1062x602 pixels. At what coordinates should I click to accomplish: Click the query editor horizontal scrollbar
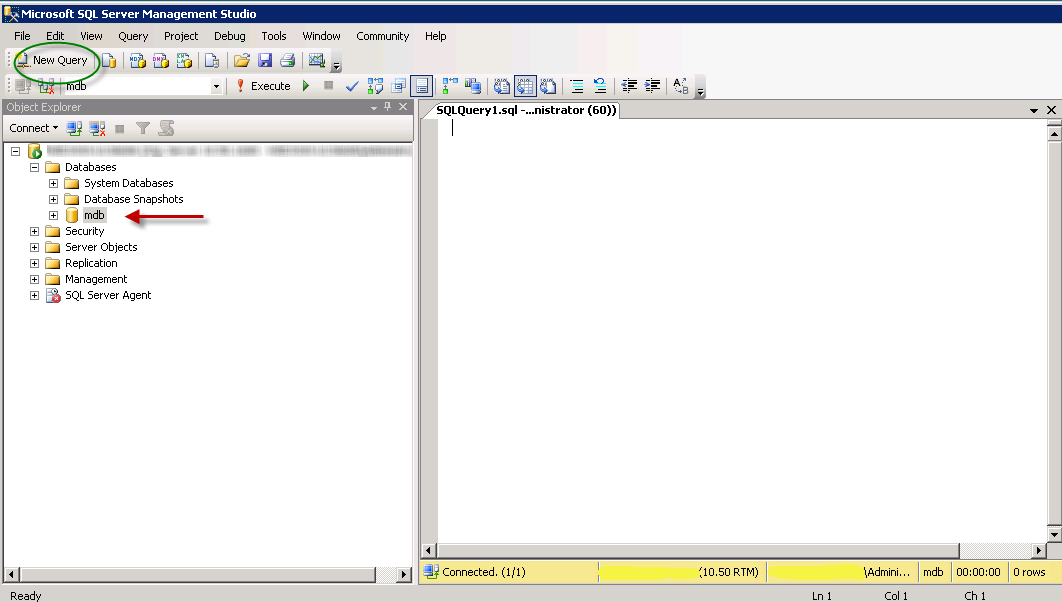tap(698, 551)
